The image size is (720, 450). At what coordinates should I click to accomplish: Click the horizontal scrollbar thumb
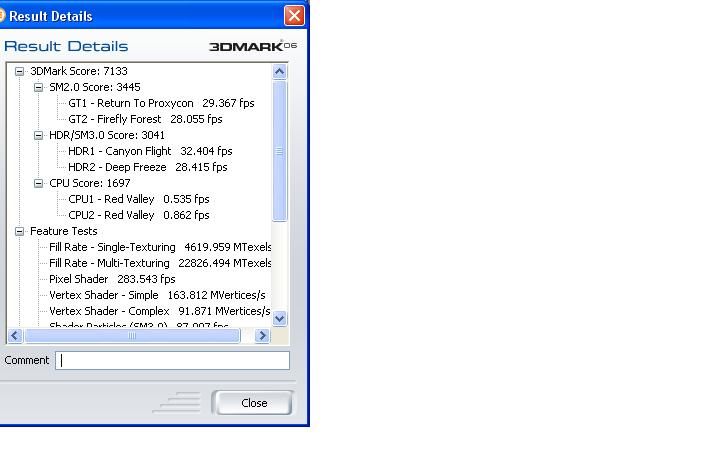click(132, 336)
